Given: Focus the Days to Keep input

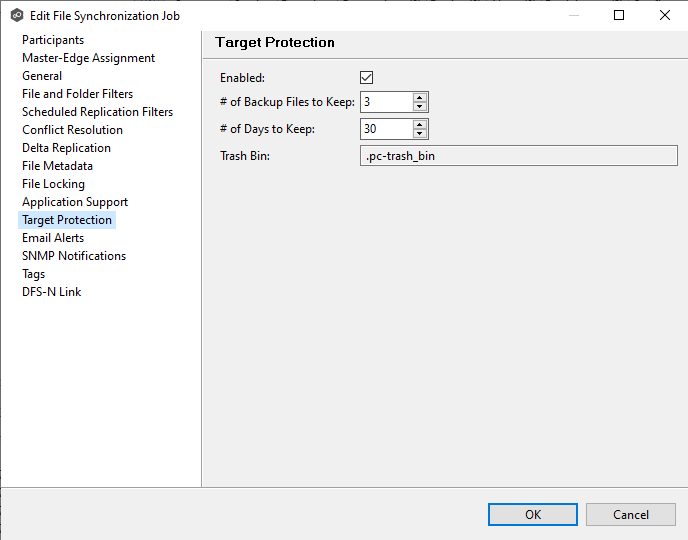Looking at the screenshot, I should point(385,129).
